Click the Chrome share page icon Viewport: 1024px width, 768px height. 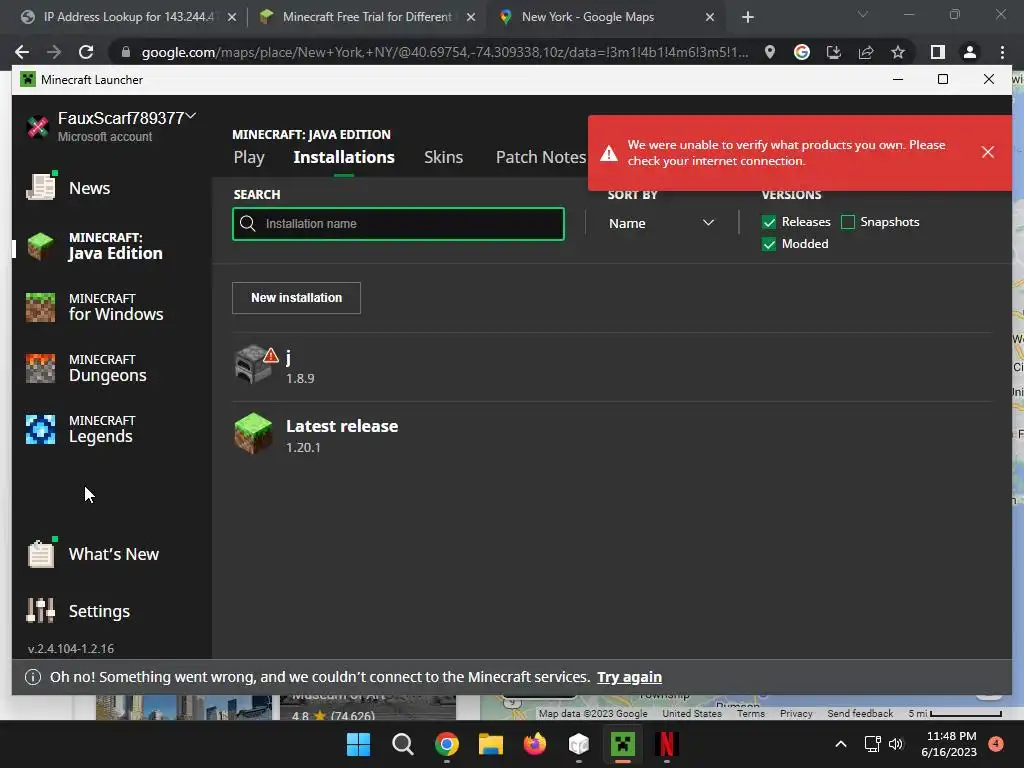[x=866, y=52]
